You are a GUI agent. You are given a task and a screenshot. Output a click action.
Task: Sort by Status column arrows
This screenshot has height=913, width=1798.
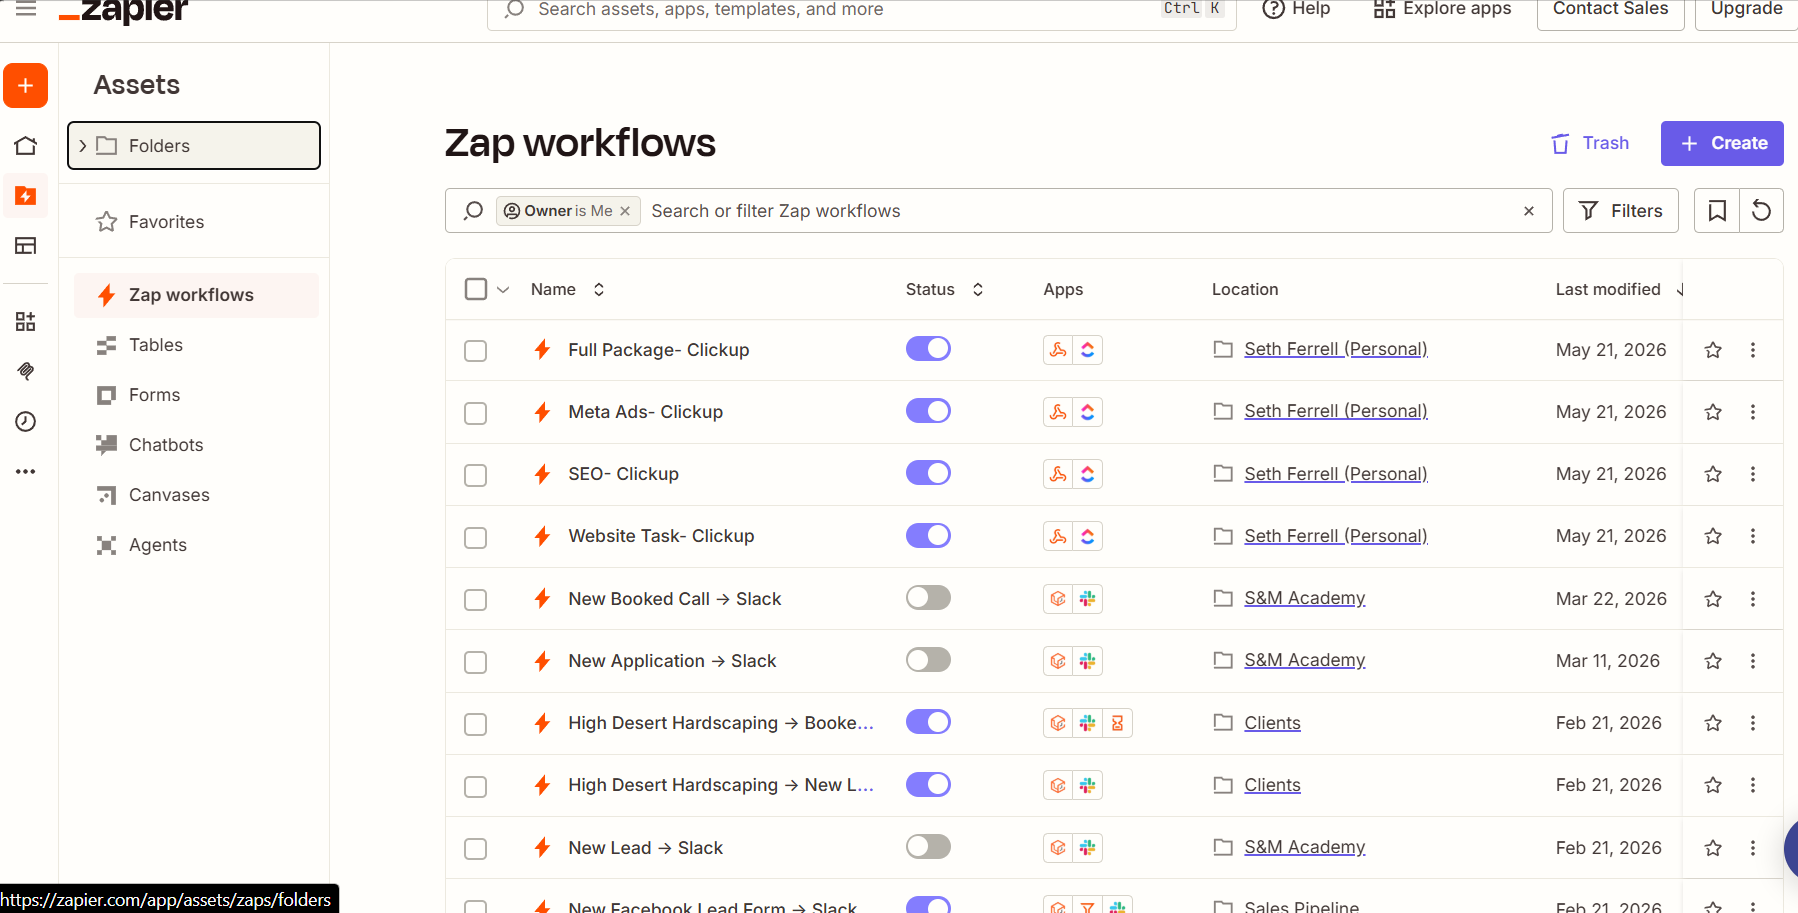click(x=978, y=289)
